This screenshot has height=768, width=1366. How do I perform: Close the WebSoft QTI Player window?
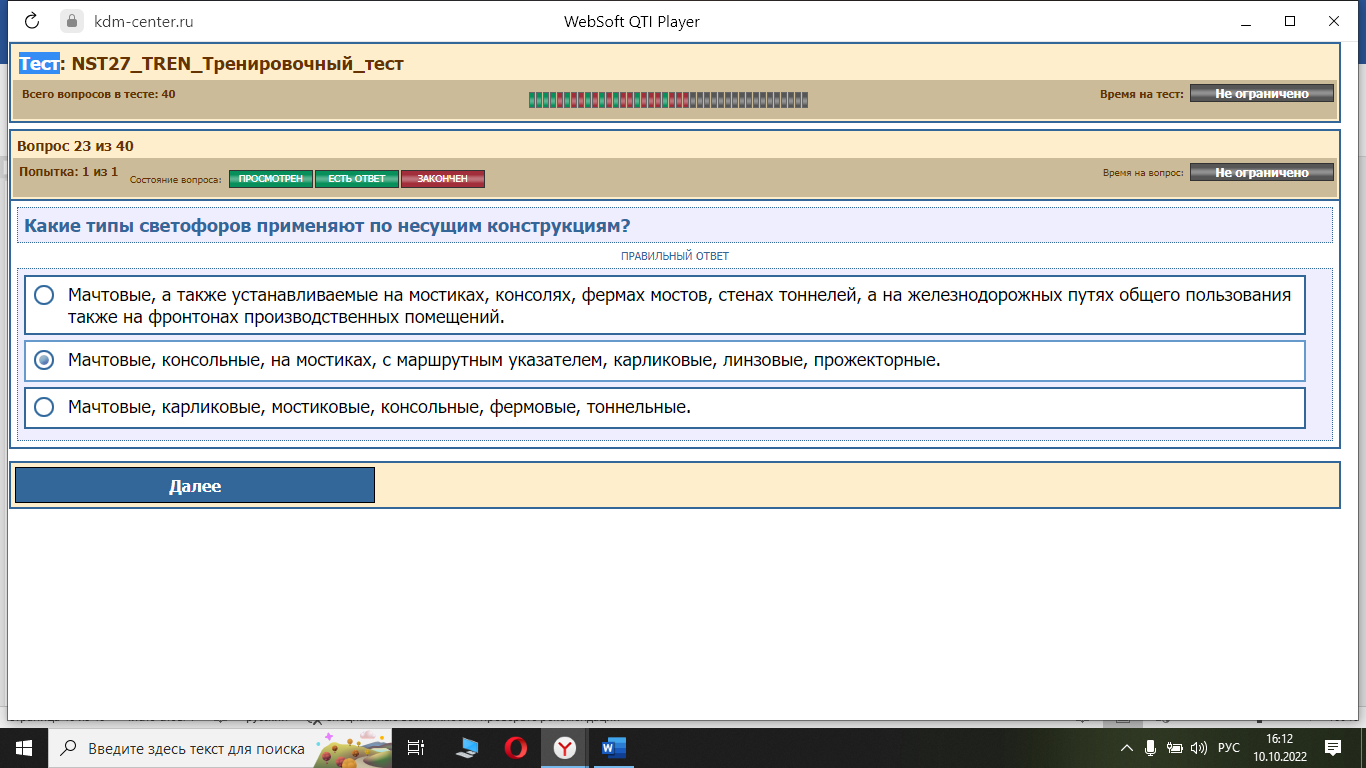1335,21
